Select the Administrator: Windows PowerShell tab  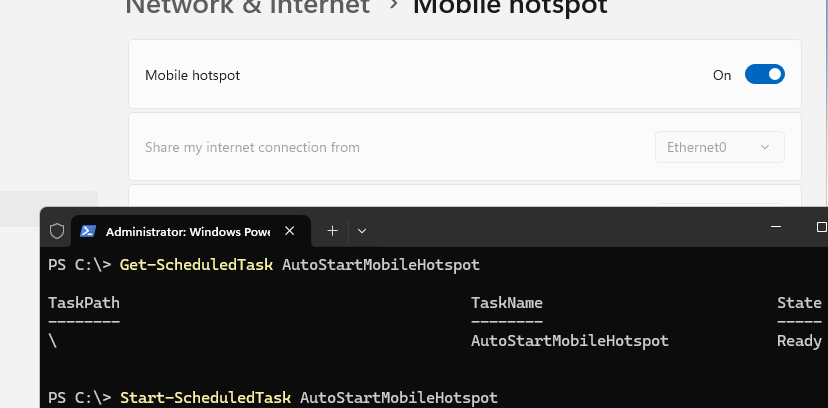tap(187, 231)
